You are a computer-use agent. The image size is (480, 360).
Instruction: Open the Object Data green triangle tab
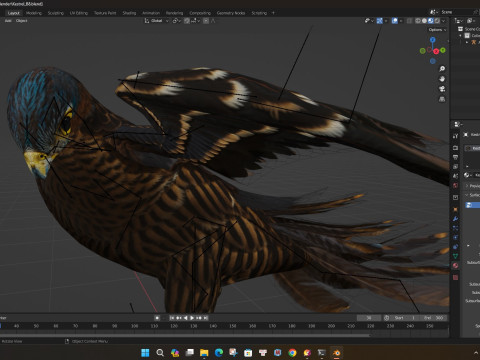[x=455, y=256]
